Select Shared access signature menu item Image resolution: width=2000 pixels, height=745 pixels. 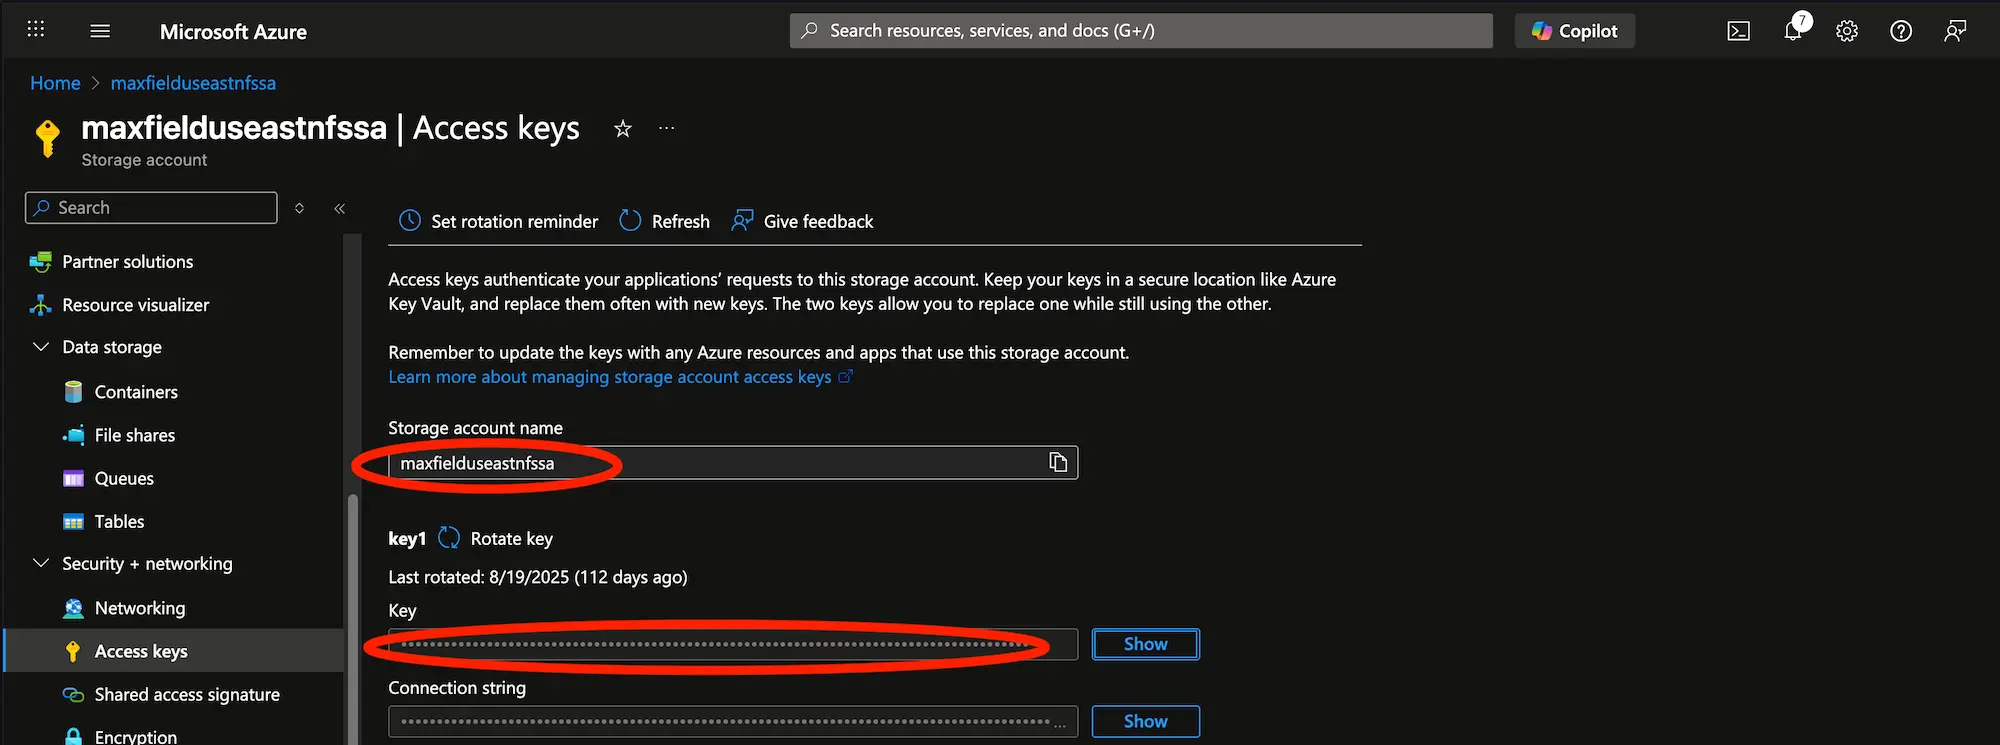[x=187, y=694]
